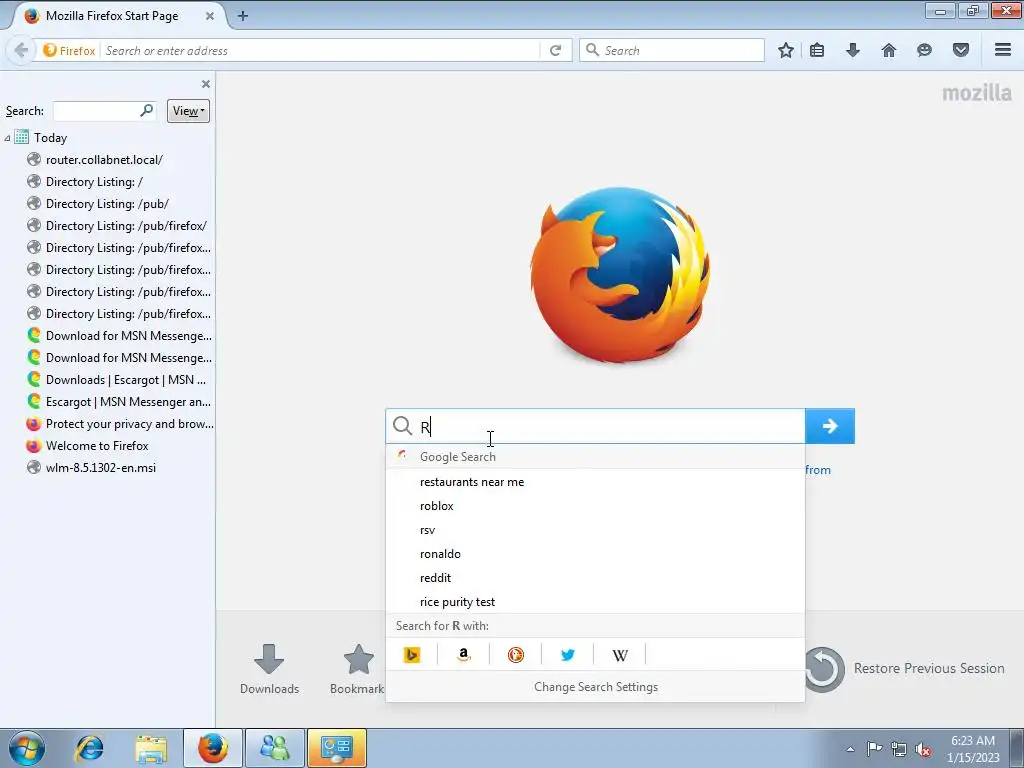Open router.collabnet.local/ history entry
The height and width of the screenshot is (768, 1024).
pos(104,160)
